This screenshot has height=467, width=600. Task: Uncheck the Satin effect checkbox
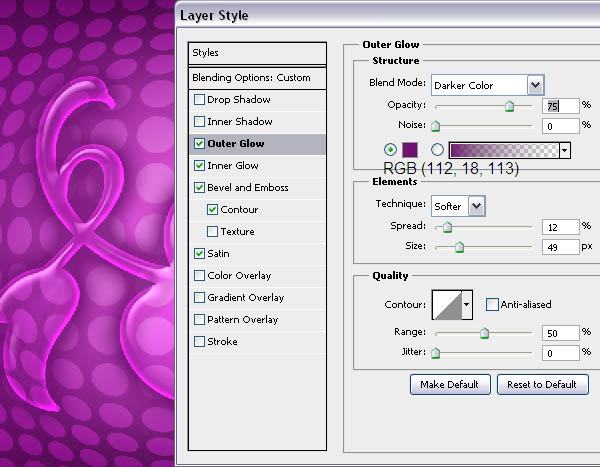click(x=200, y=254)
